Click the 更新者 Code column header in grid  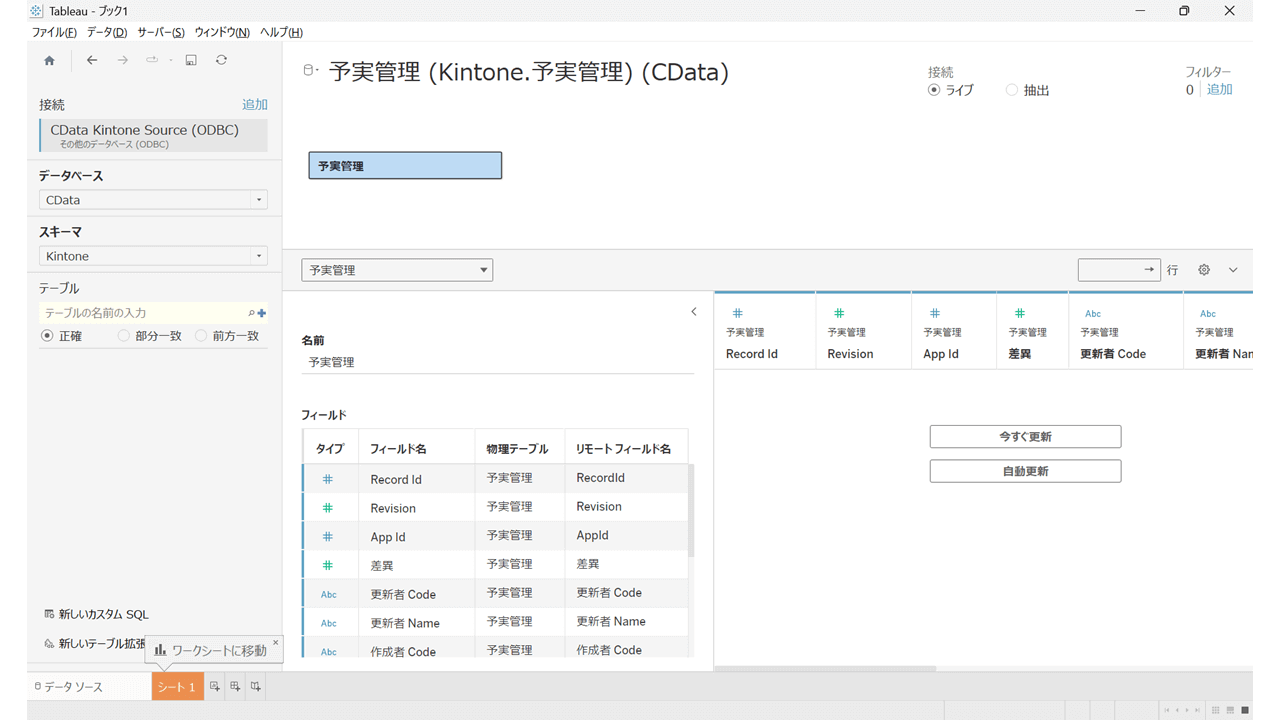[1126, 331]
